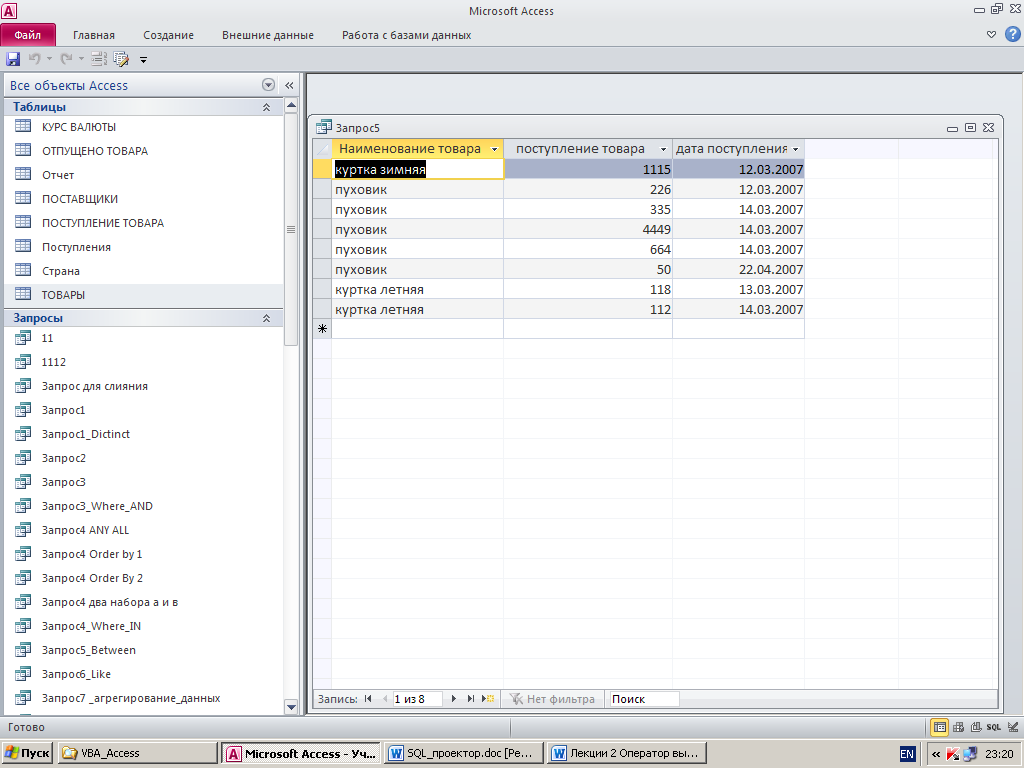The height and width of the screenshot is (768, 1024).
Task: Click the navigation pane scroll-up arrow
Action: [291, 105]
